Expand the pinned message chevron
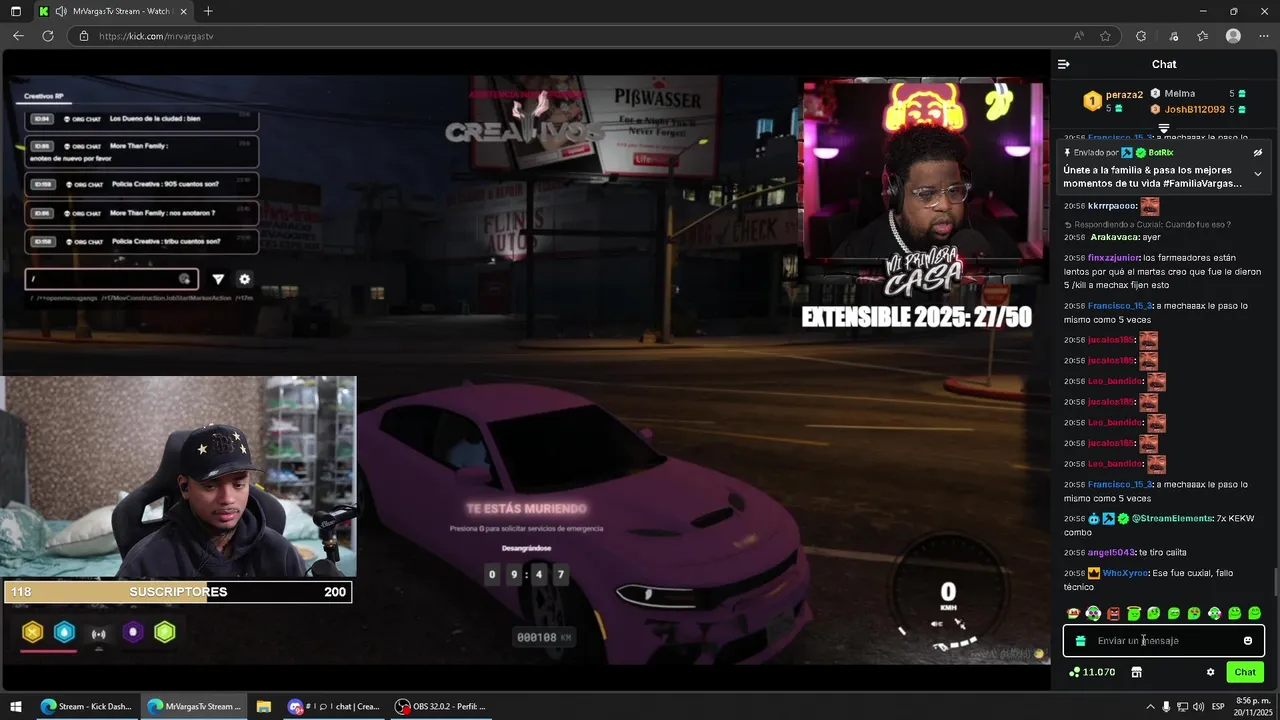1280x720 pixels. pos(1257,174)
